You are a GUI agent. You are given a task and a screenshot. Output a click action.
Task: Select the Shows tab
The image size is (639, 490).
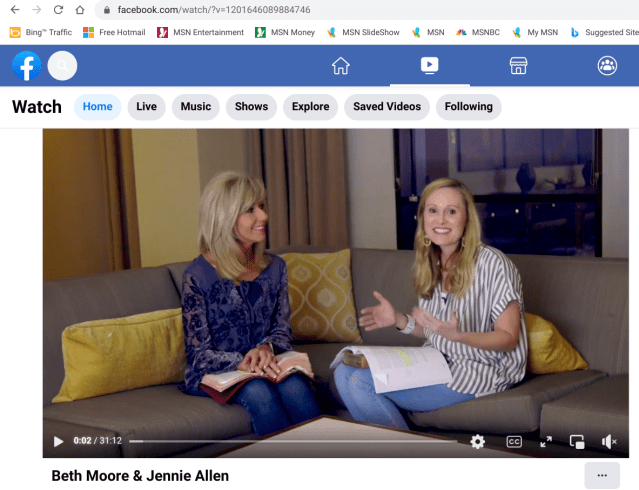[x=251, y=107]
